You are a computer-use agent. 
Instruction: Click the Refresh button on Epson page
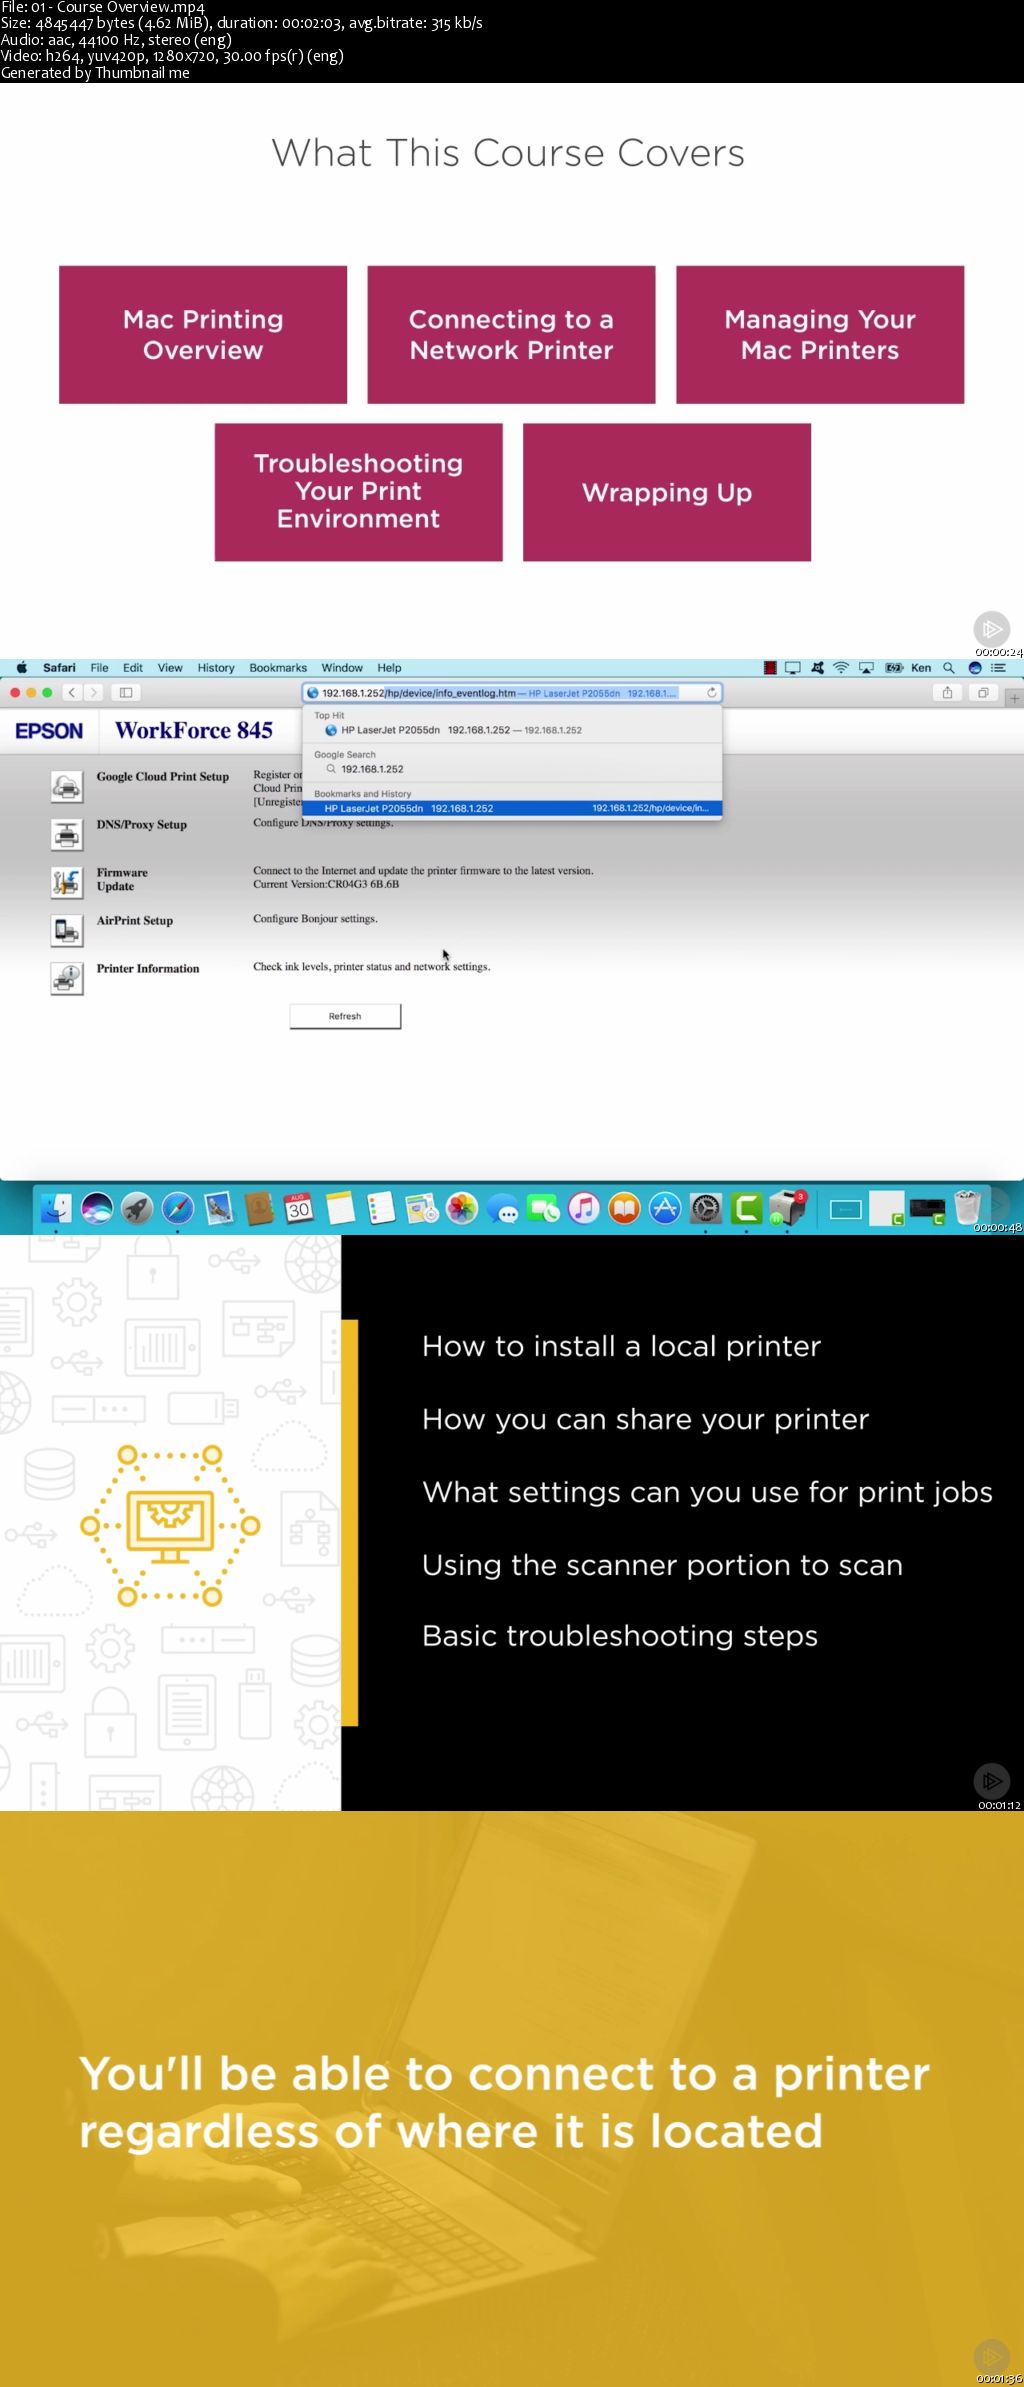click(345, 1016)
